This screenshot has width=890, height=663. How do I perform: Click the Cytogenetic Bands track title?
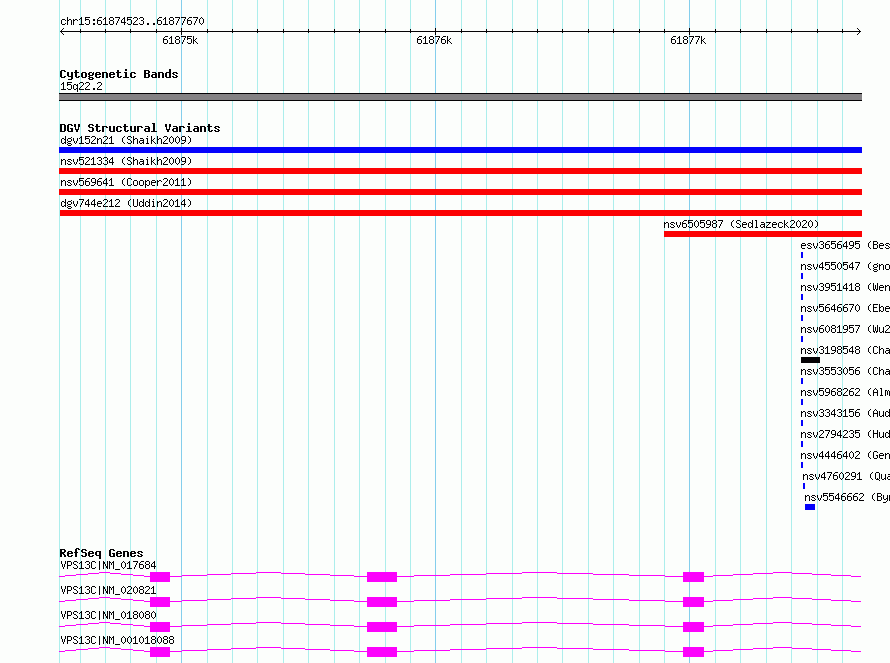click(119, 74)
